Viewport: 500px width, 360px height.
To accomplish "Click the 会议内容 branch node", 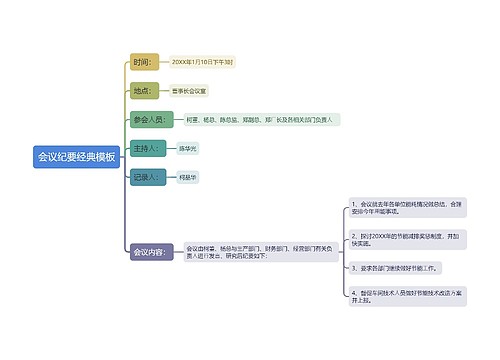I will (152, 252).
